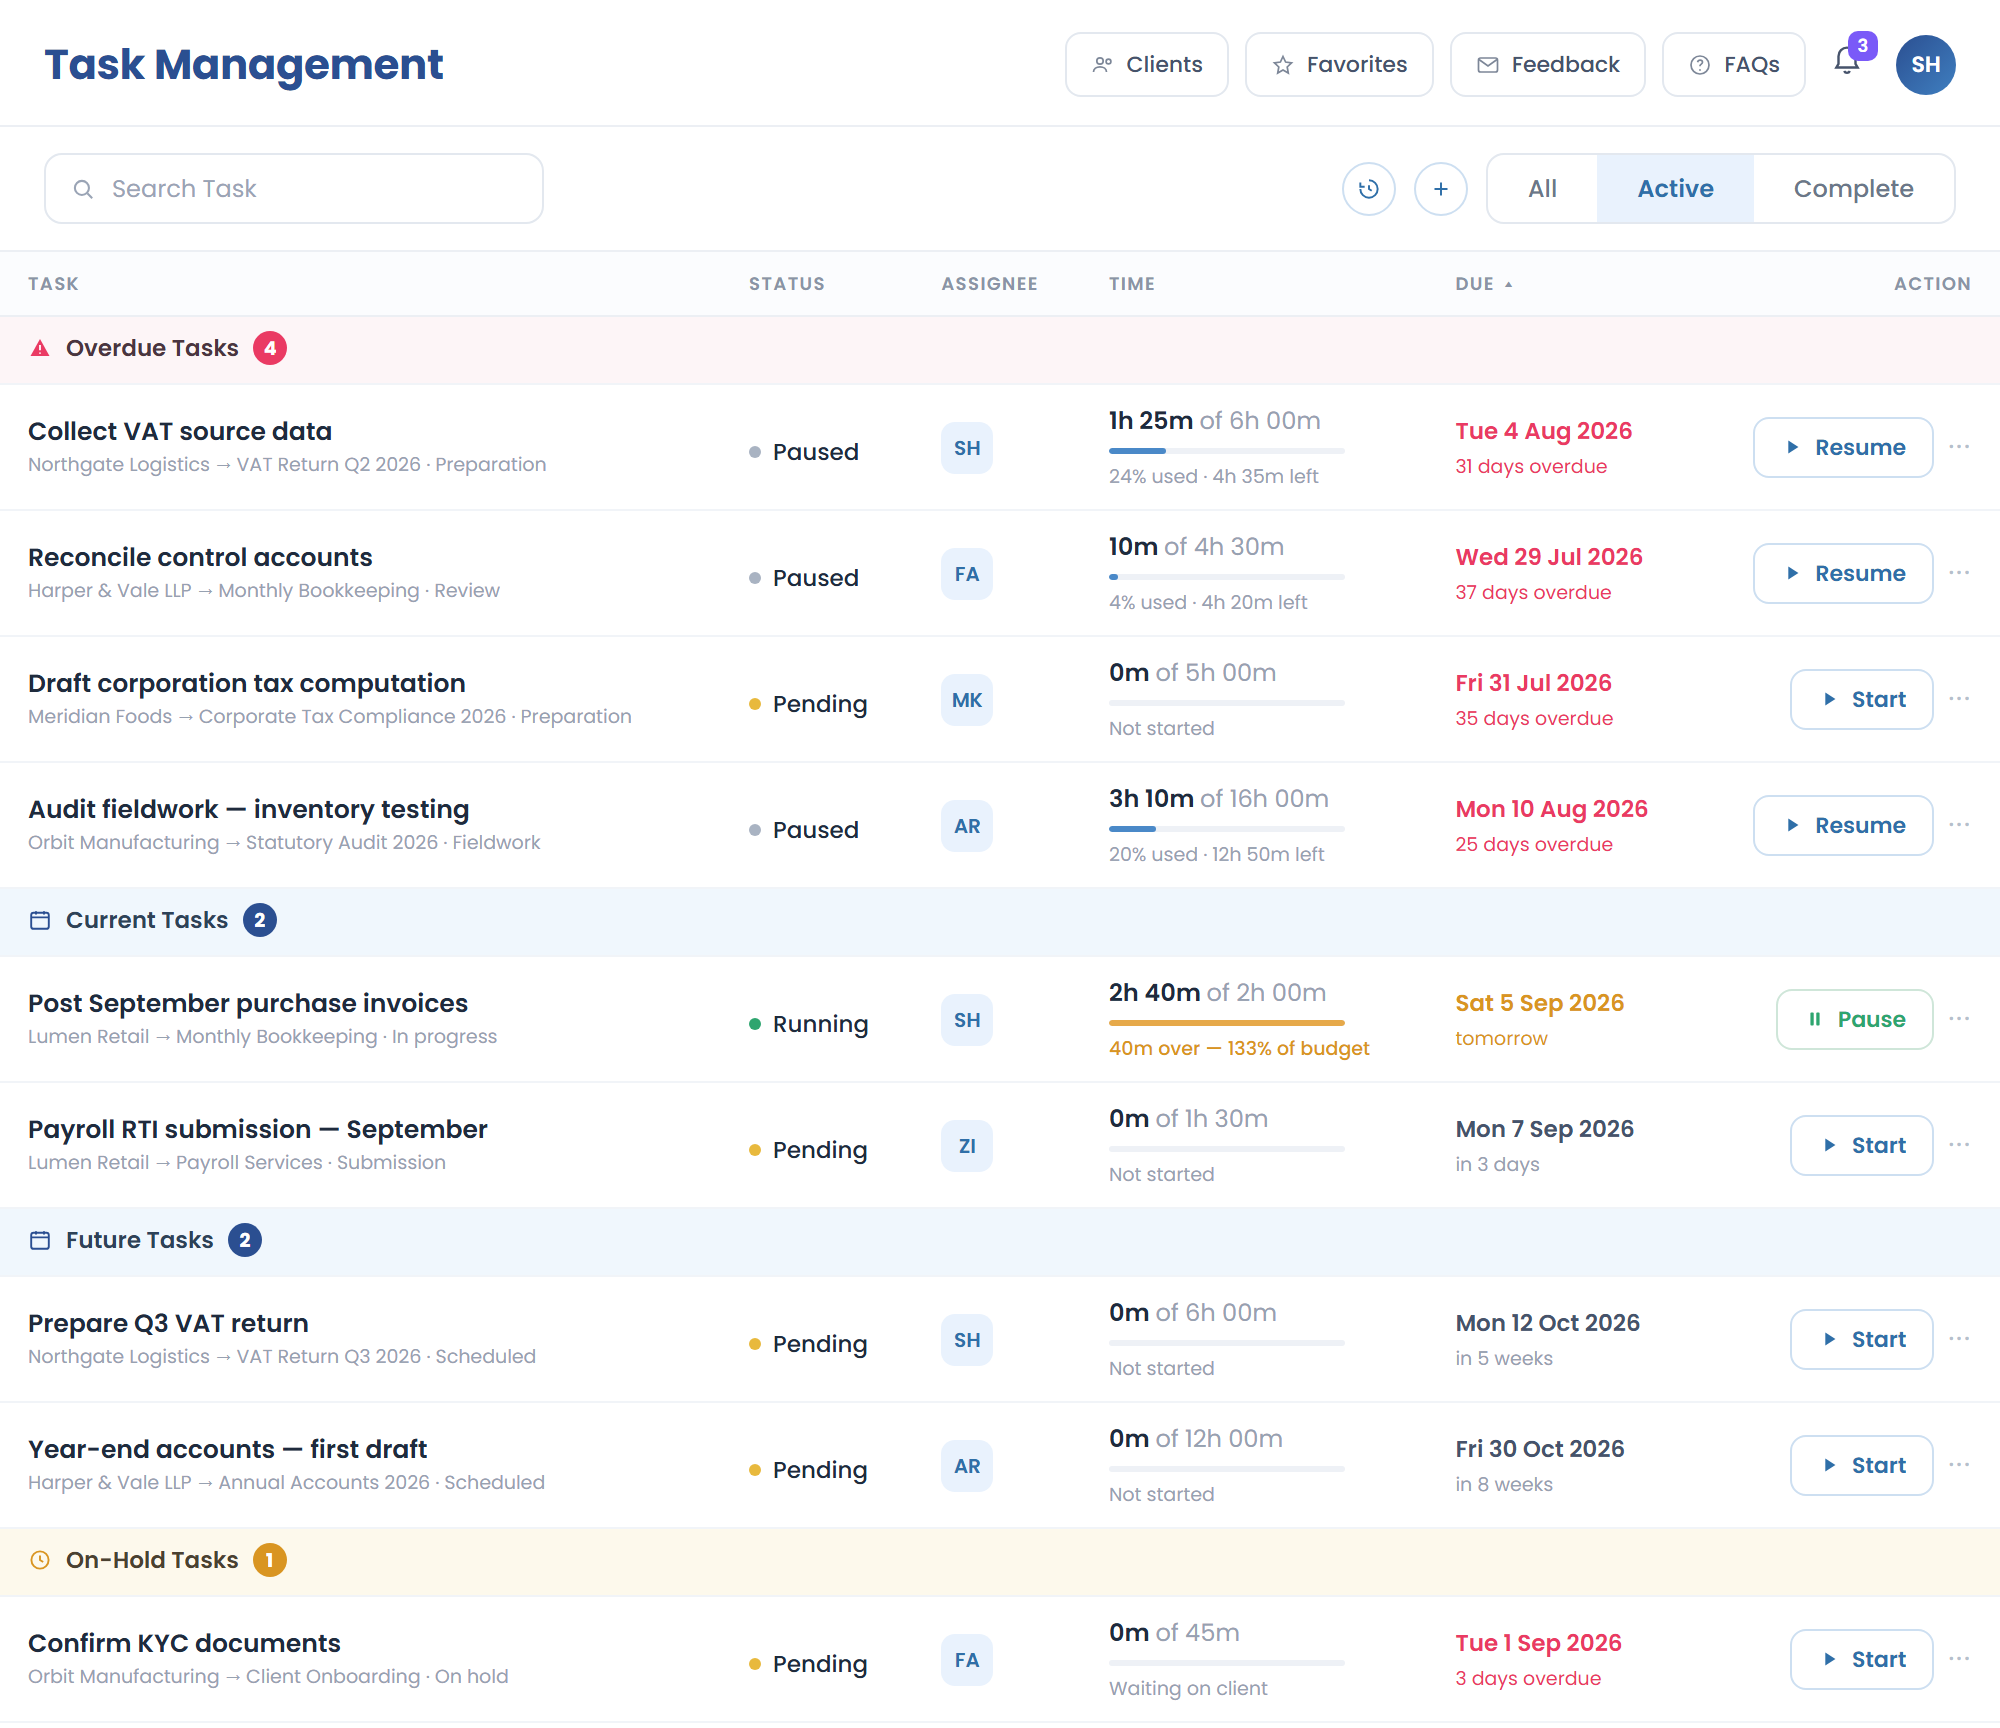Click the ZI assignee badge
2000x1728 pixels.
966,1146
